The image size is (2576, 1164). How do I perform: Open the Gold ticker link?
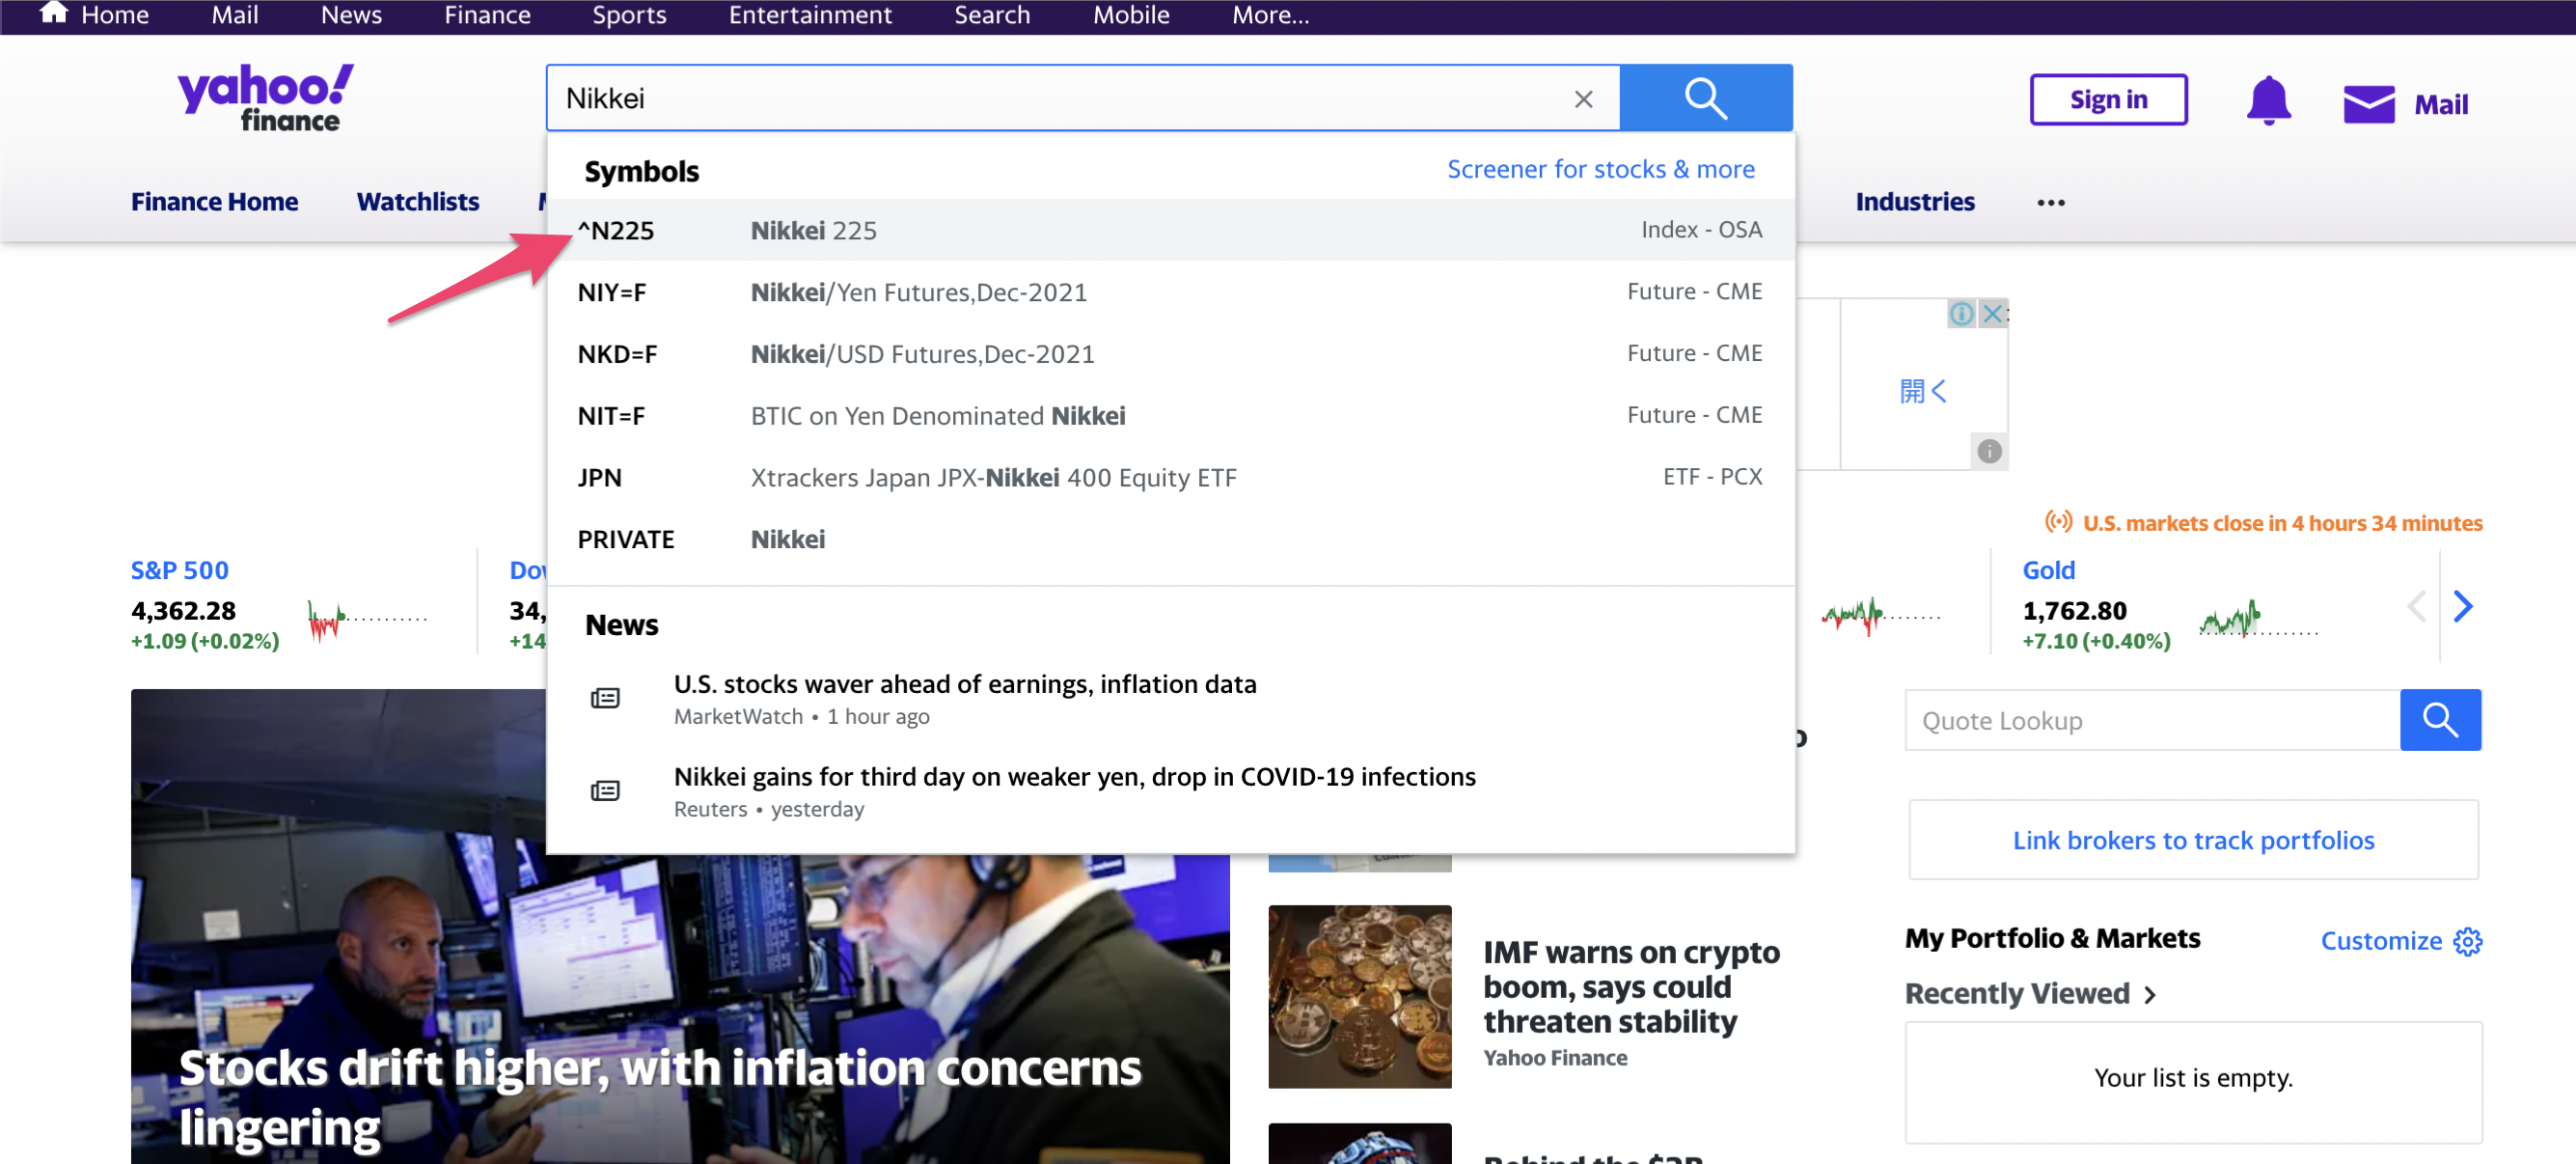(x=2048, y=570)
